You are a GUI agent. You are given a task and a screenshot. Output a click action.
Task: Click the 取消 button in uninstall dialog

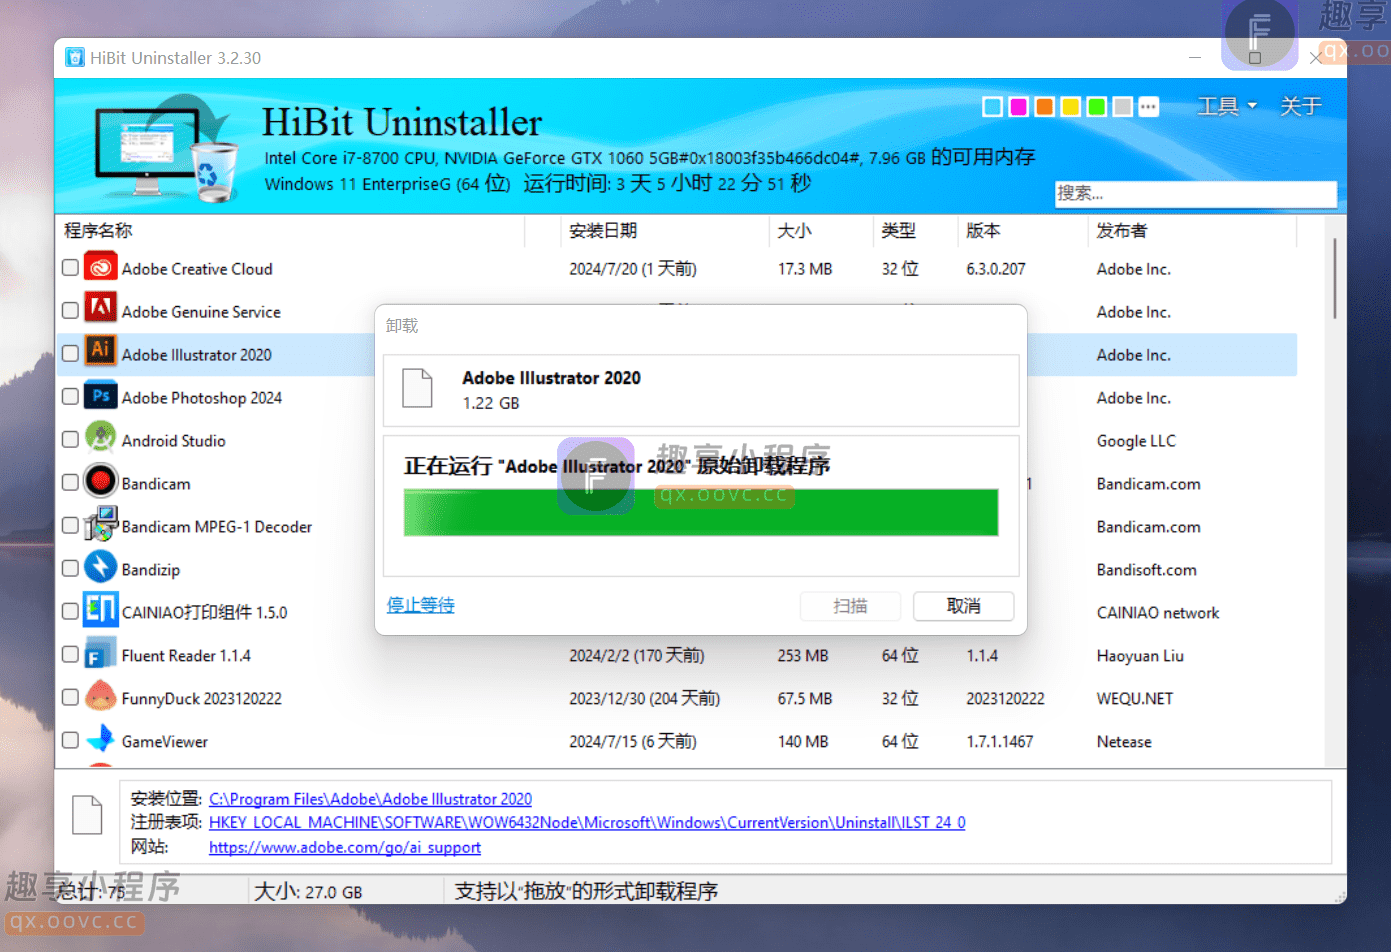pos(964,606)
